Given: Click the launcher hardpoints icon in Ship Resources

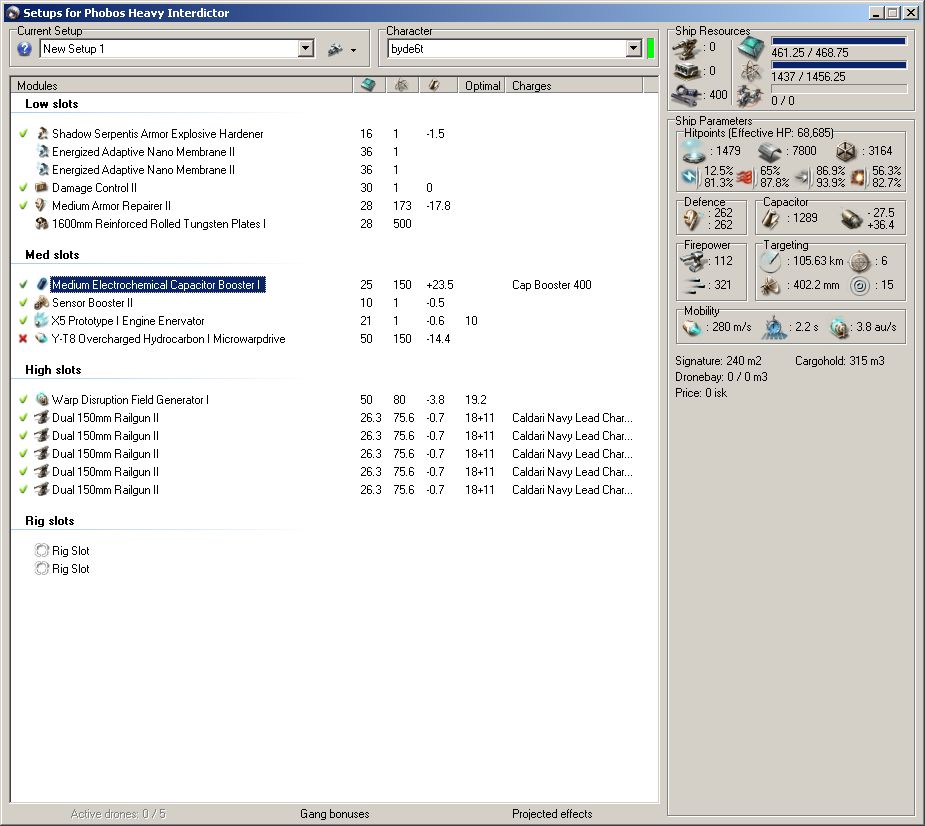Looking at the screenshot, I should click(x=687, y=71).
